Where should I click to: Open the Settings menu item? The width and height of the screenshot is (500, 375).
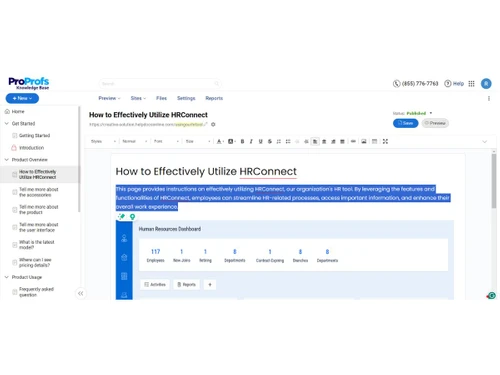[x=186, y=98]
